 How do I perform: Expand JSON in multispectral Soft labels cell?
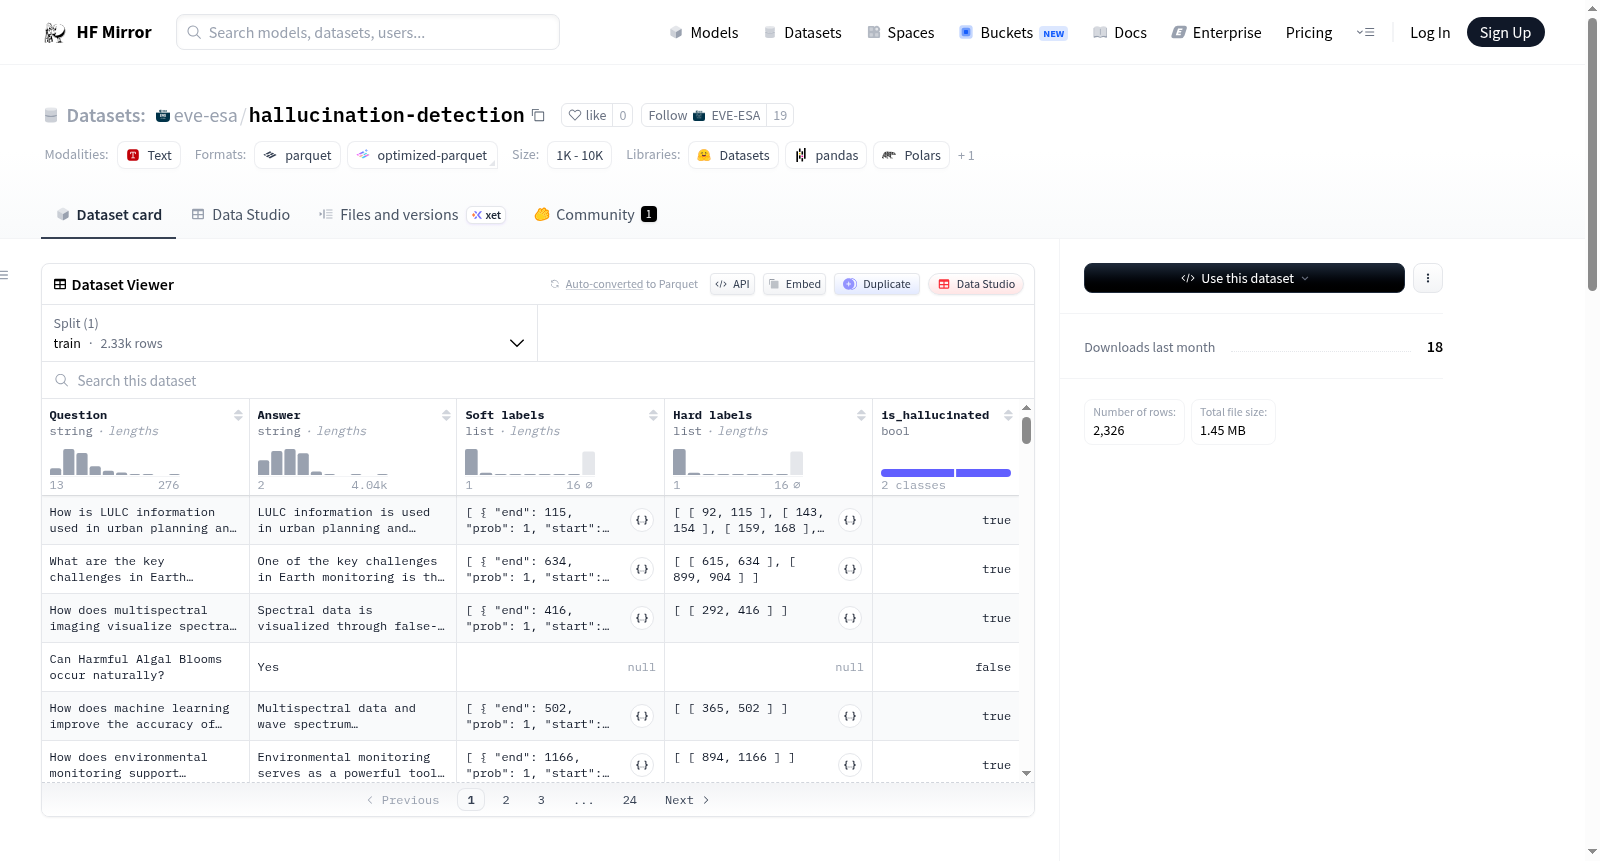pos(642,618)
